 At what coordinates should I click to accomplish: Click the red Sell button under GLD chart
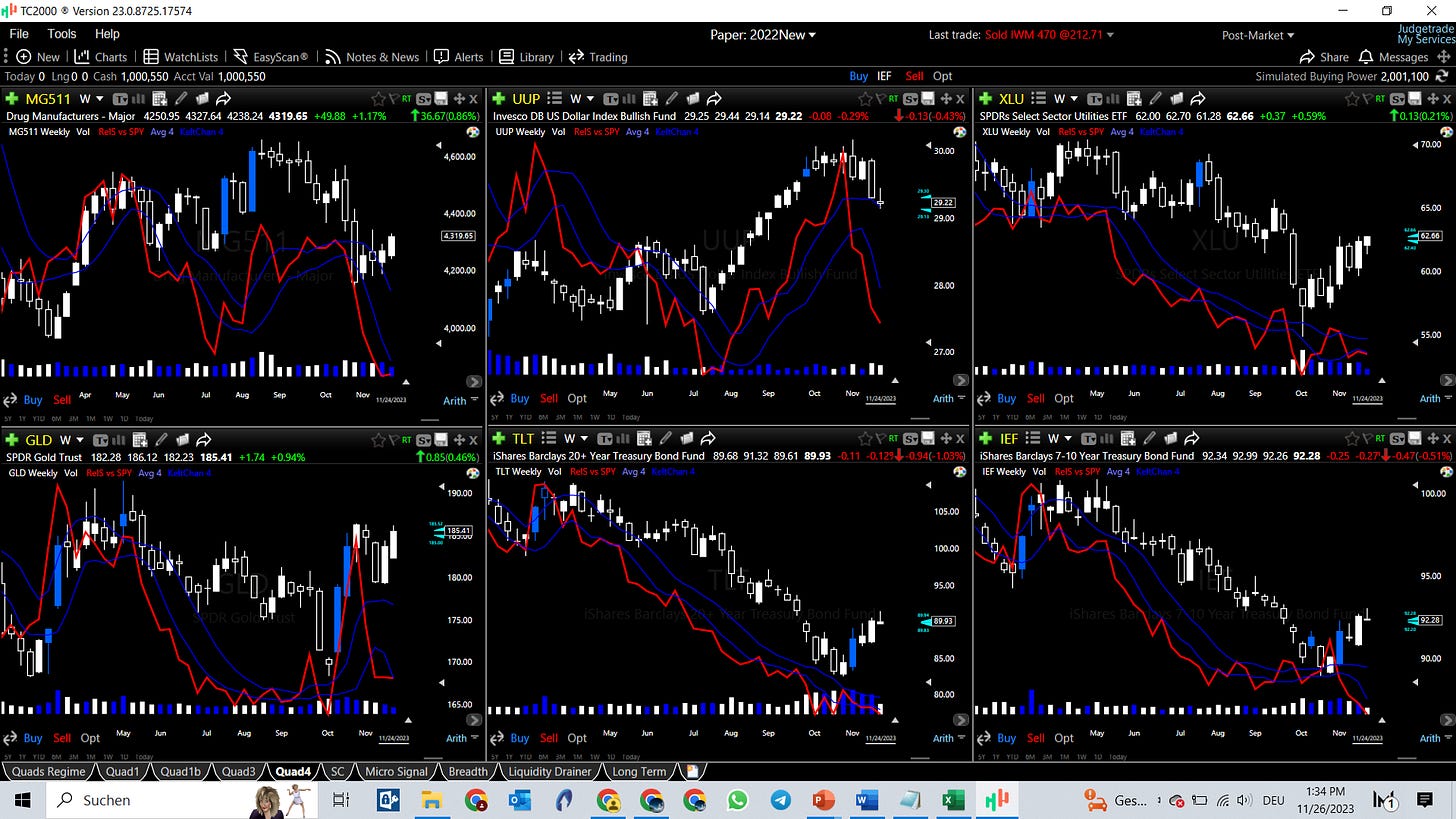62,738
